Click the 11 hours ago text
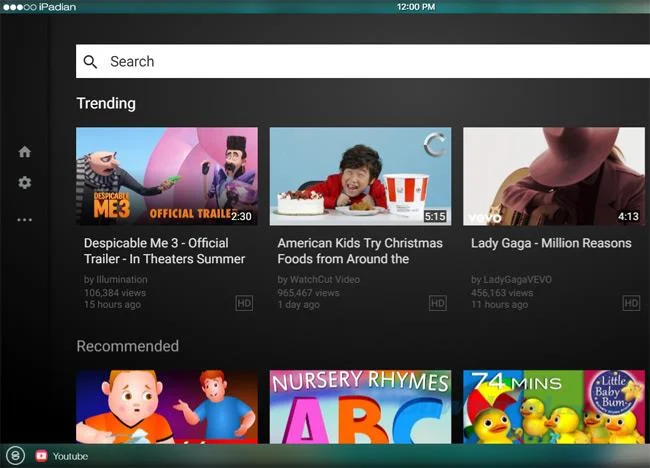Image resolution: width=650 pixels, height=468 pixels. 500,305
